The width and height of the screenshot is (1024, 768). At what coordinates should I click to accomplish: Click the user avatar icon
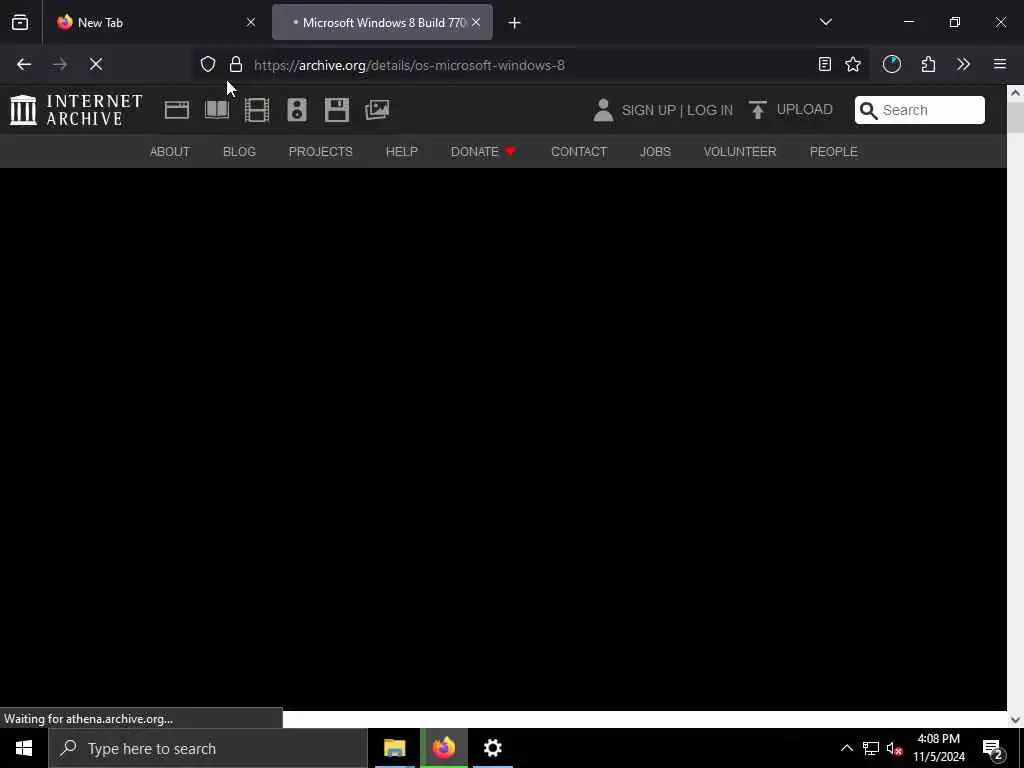(603, 110)
